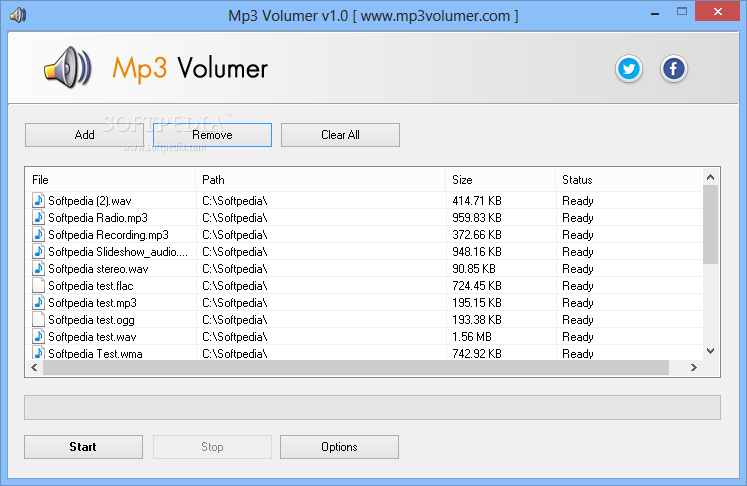The height and width of the screenshot is (486, 747).
Task: Click the vertical scrollbar down arrow
Action: click(710, 351)
